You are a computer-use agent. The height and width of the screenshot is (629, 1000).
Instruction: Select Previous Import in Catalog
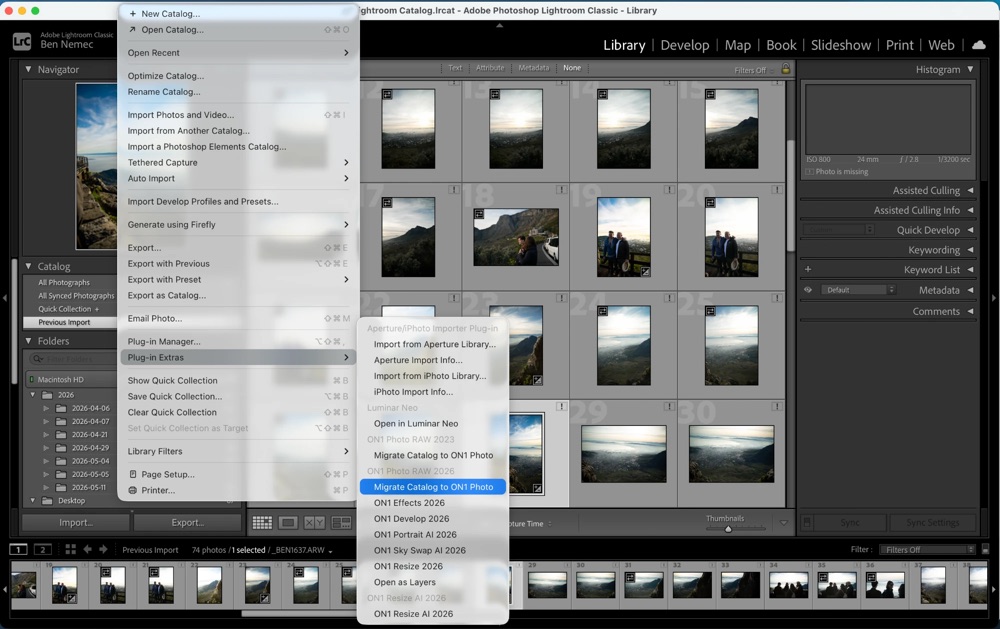click(70, 322)
